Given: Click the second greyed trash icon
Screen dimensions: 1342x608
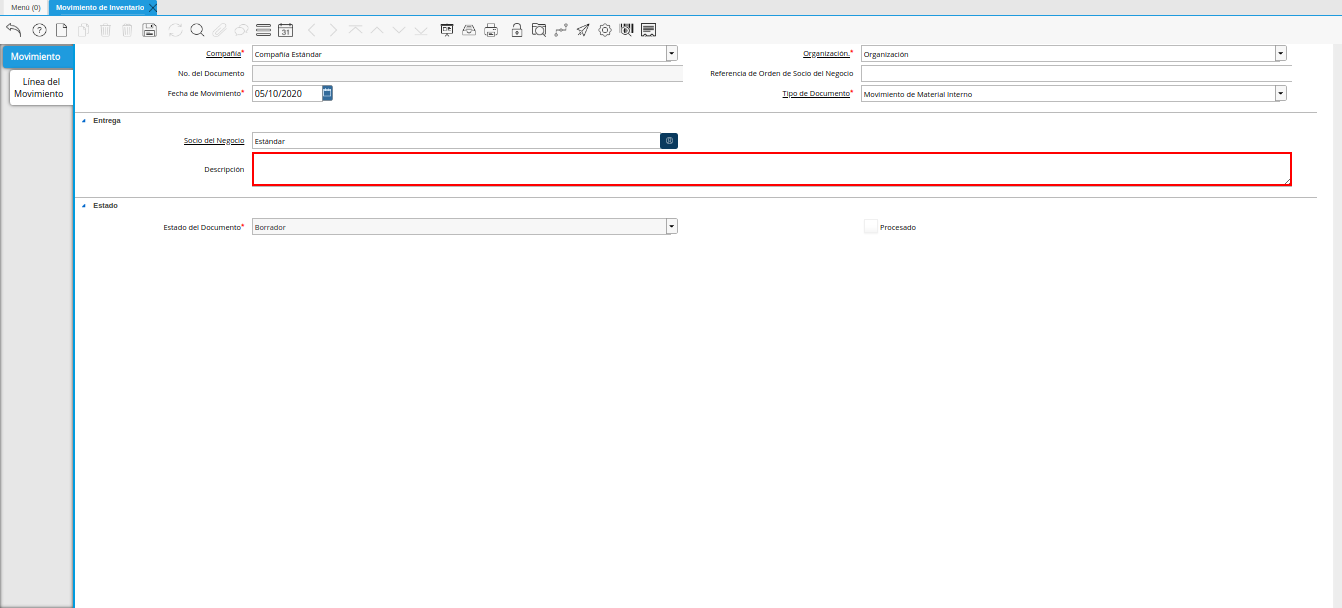Looking at the screenshot, I should pyautogui.click(x=127, y=30).
